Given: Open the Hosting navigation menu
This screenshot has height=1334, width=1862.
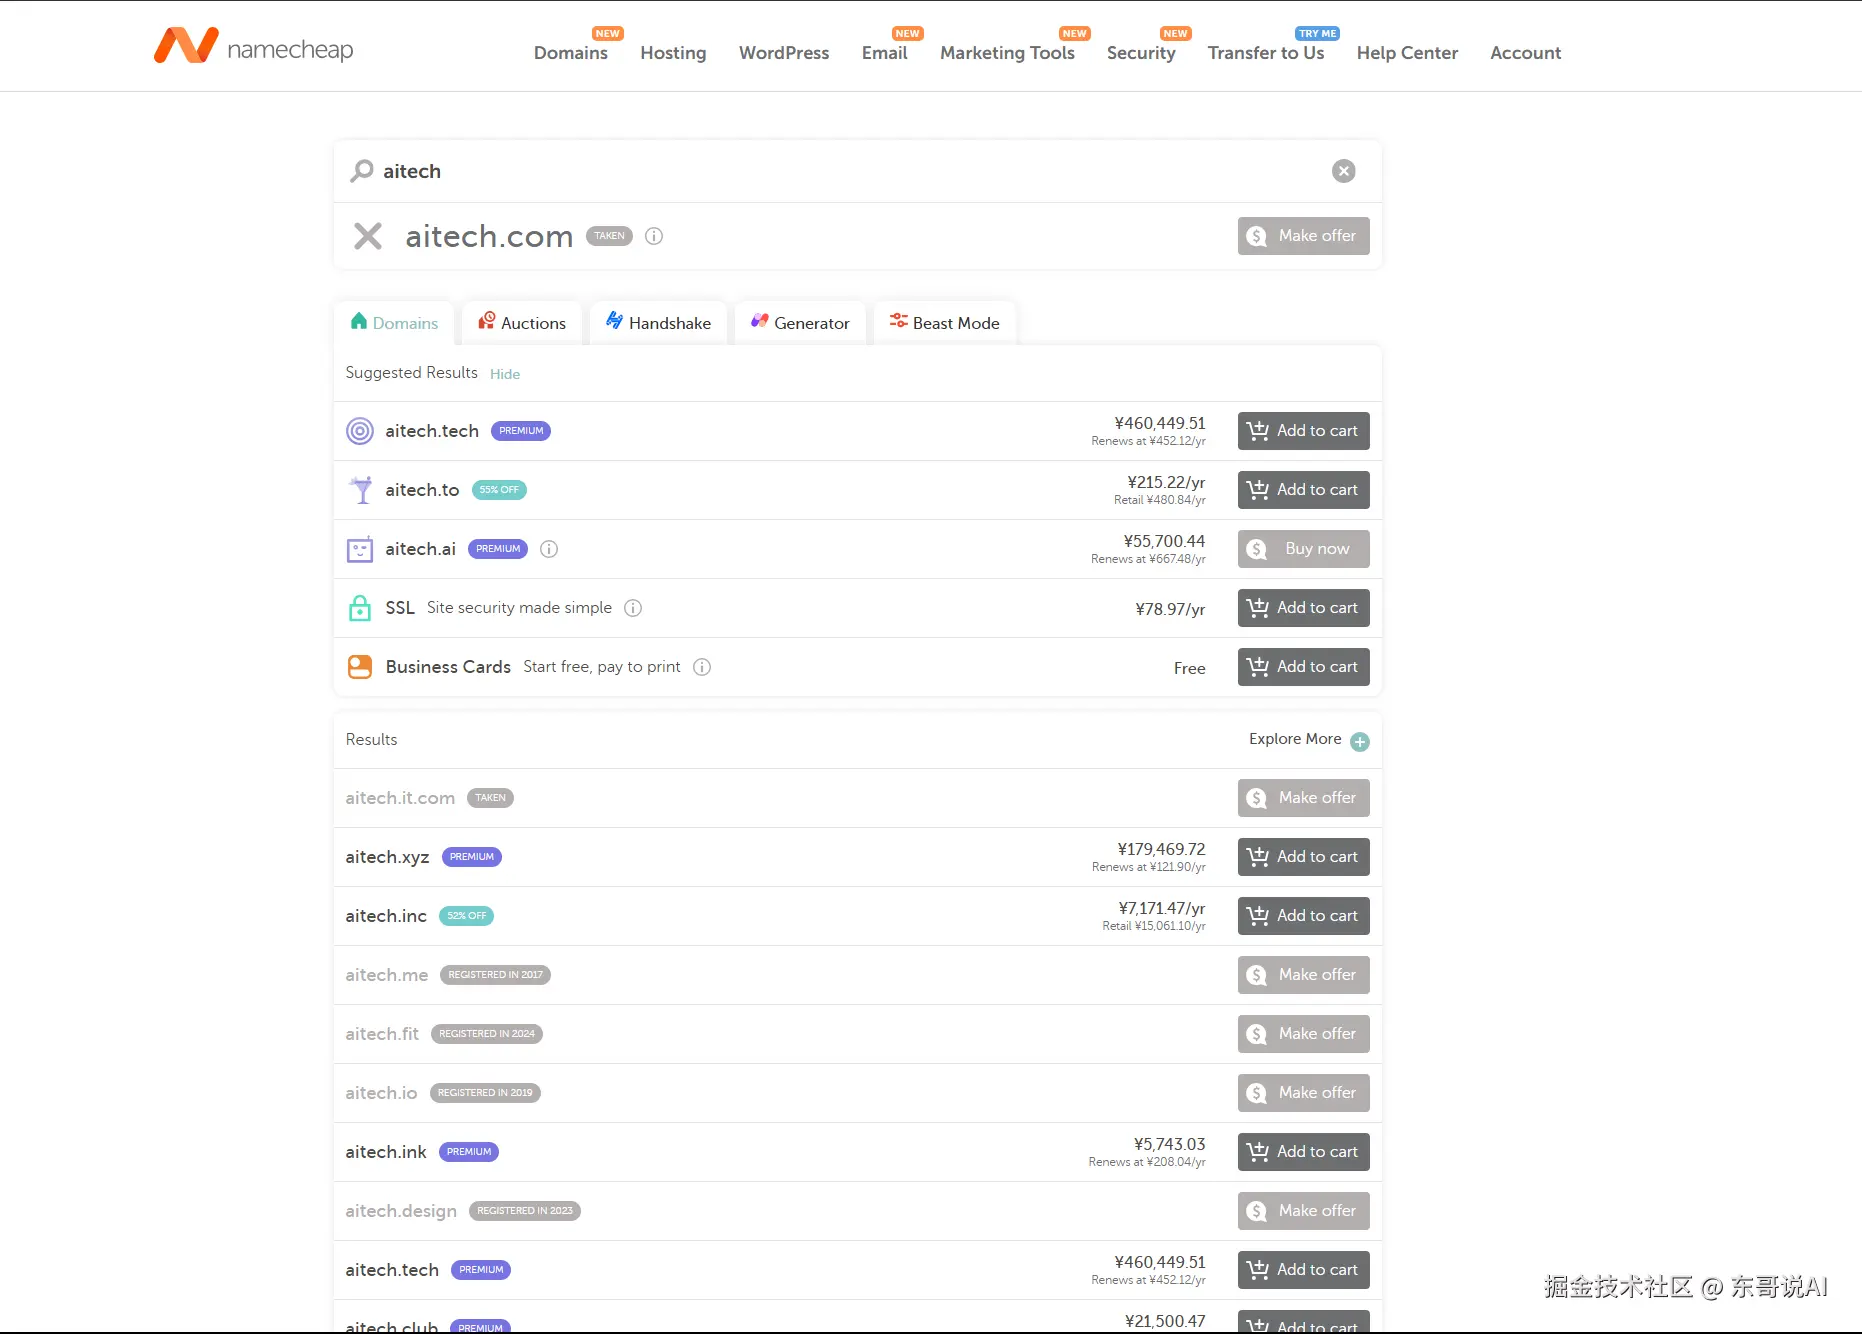Looking at the screenshot, I should point(673,53).
